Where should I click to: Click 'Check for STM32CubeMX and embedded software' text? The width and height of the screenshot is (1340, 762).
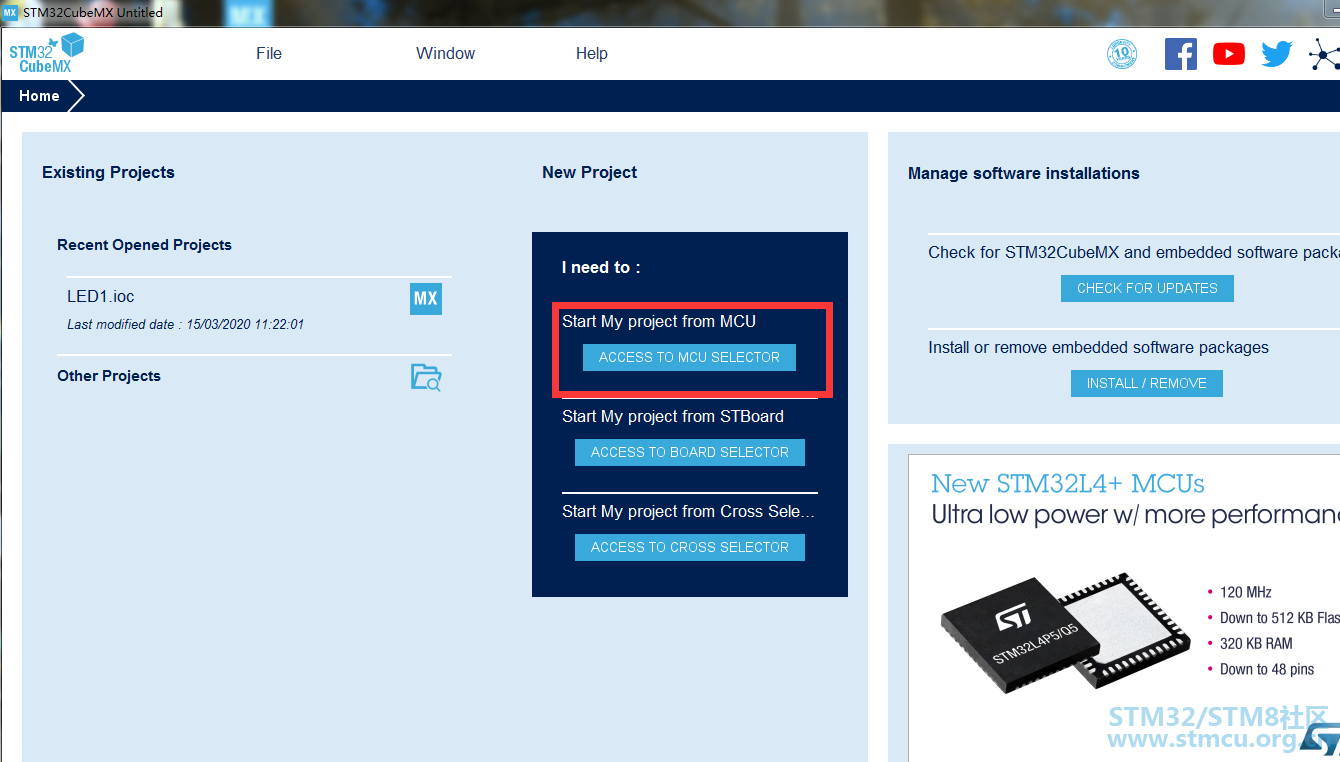[1134, 252]
